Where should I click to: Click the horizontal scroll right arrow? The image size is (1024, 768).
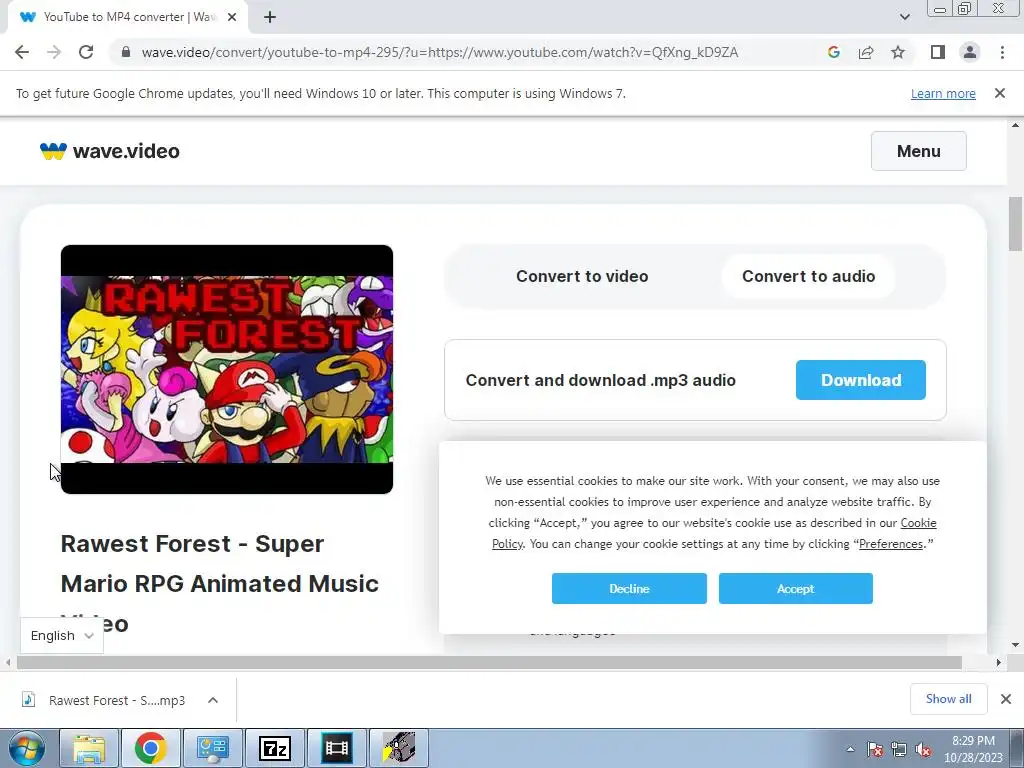pyautogui.click(x=999, y=662)
